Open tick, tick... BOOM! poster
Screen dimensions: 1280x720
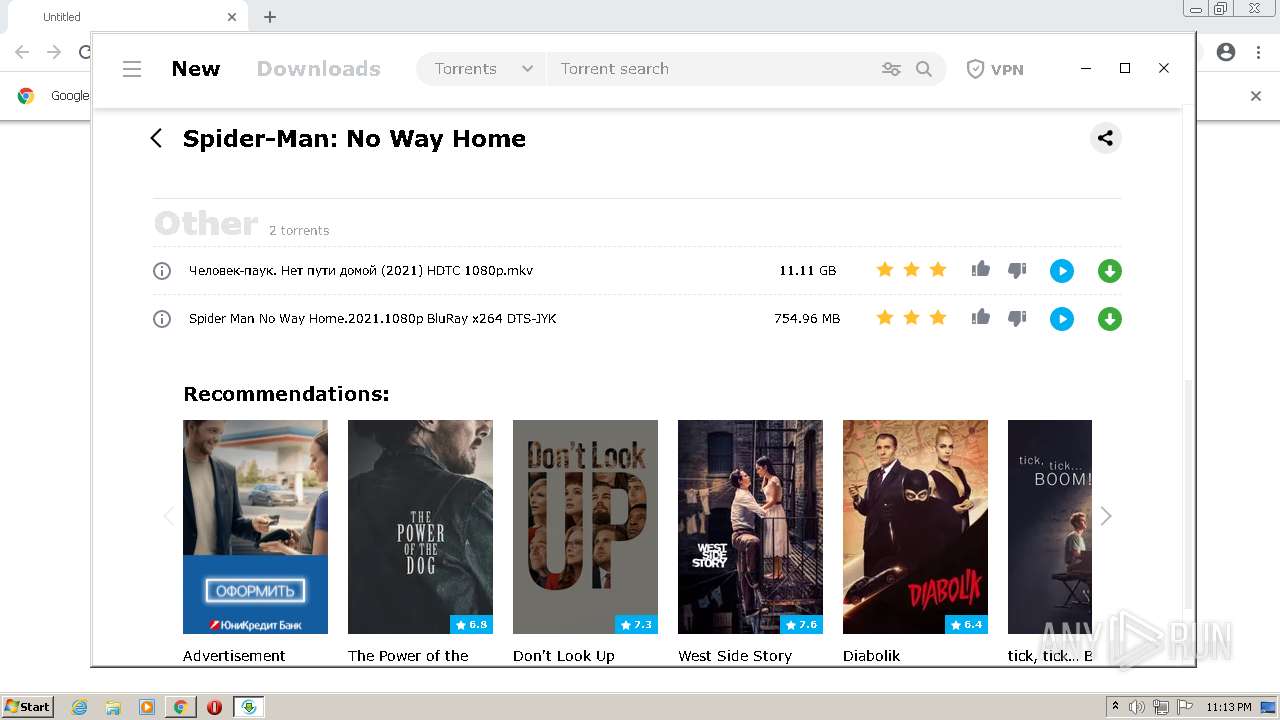pyautogui.click(x=1050, y=527)
